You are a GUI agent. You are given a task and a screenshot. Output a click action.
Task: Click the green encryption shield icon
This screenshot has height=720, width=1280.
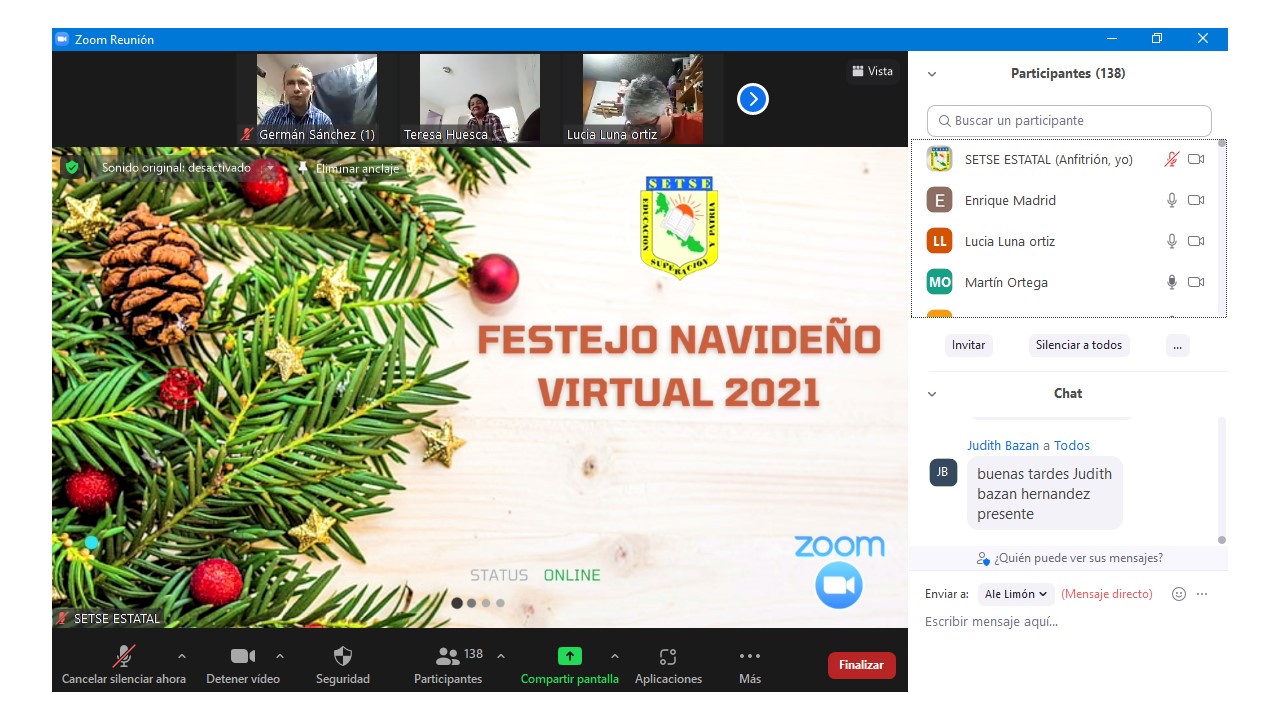coord(72,167)
